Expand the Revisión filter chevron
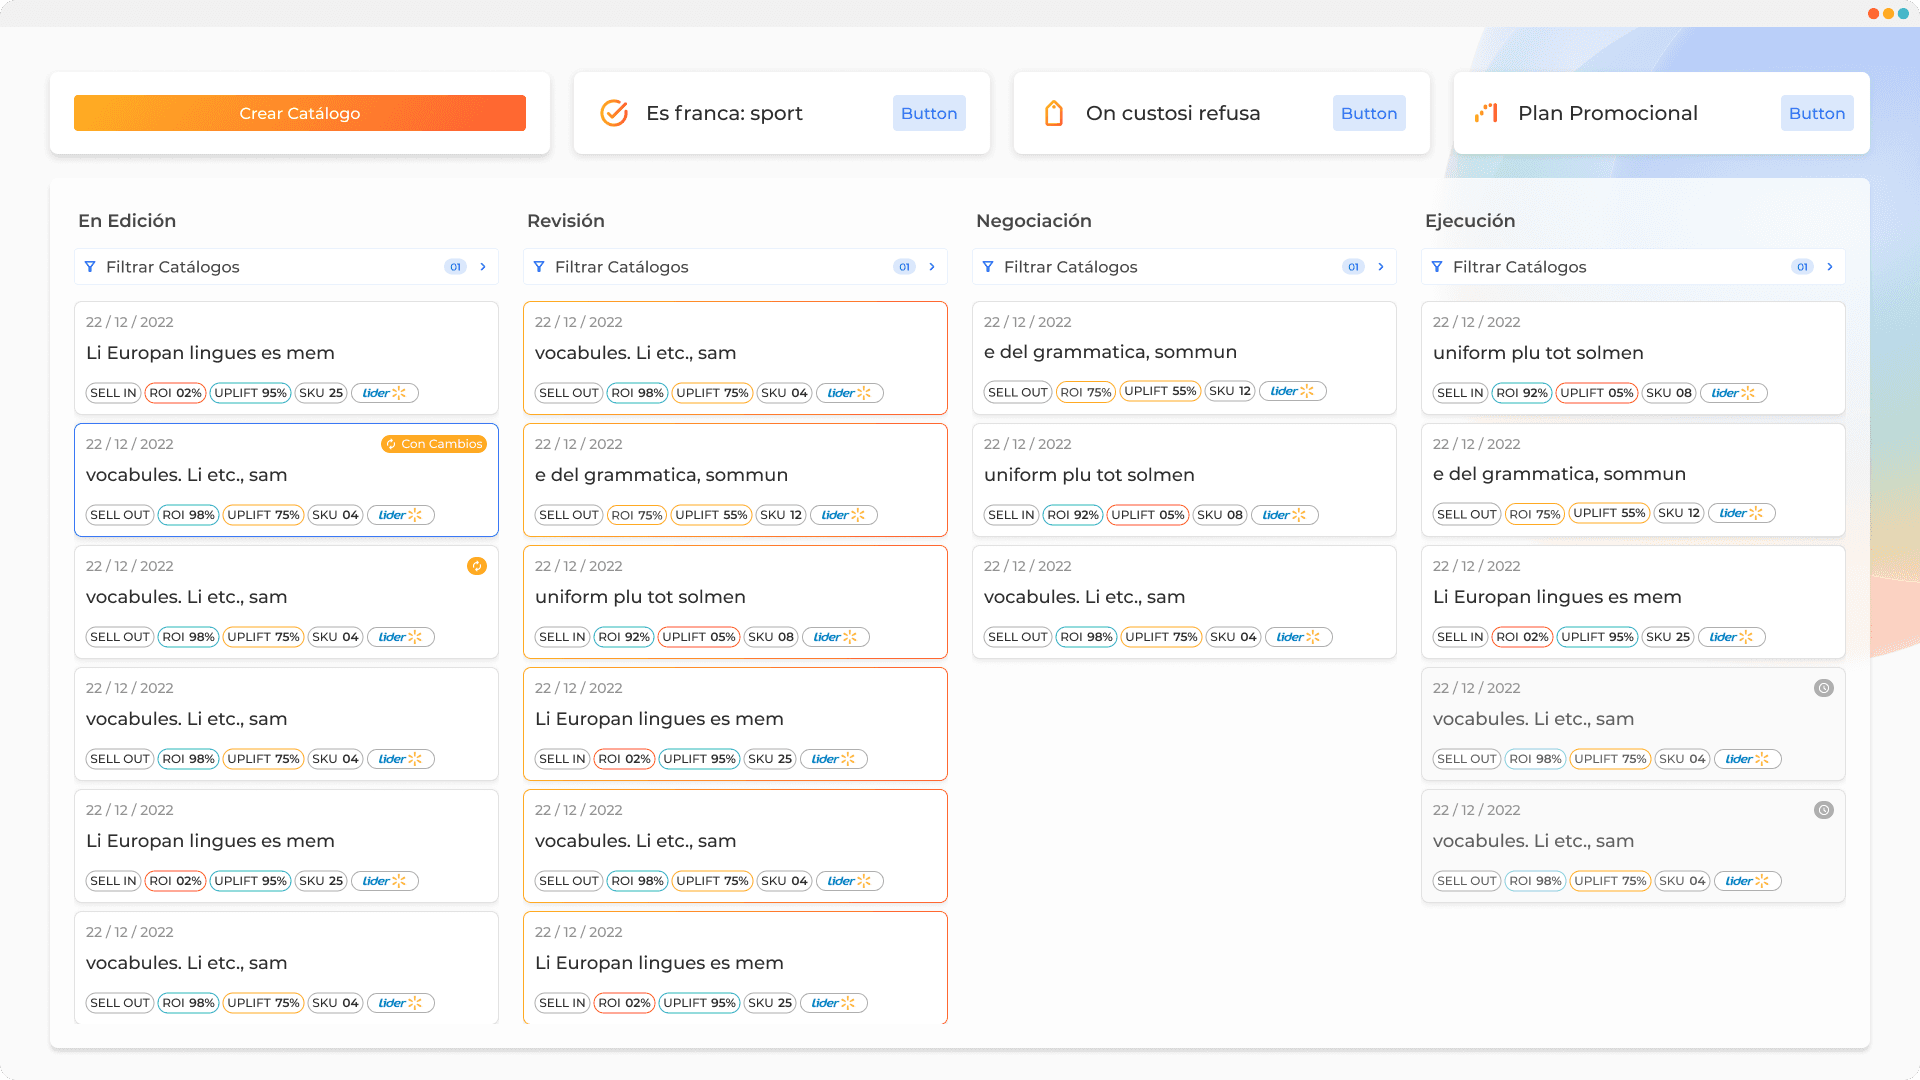Image resolution: width=1920 pixels, height=1080 pixels. [x=932, y=267]
